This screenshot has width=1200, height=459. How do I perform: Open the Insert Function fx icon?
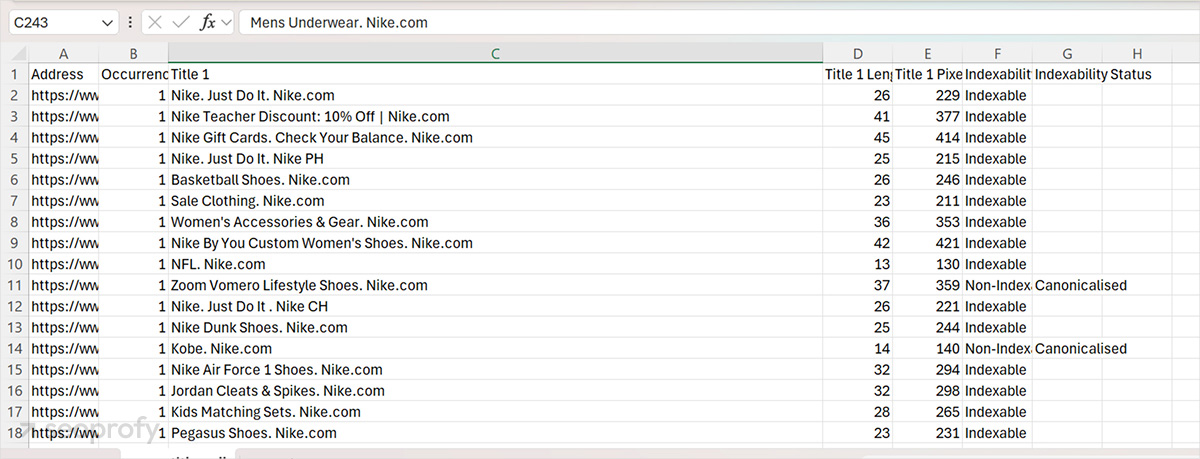point(208,22)
